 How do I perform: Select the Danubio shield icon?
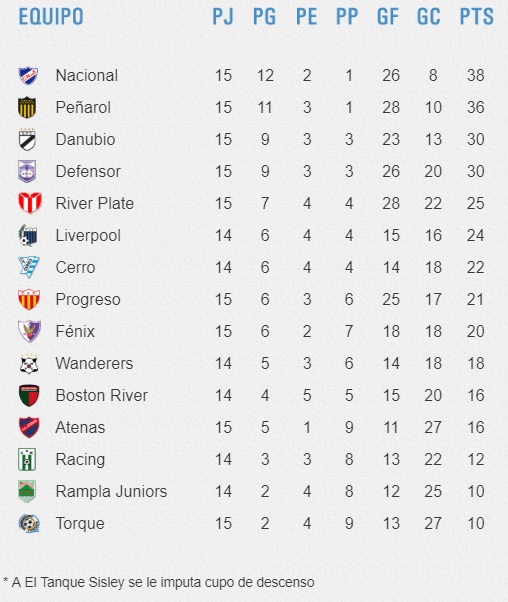(x=27, y=139)
